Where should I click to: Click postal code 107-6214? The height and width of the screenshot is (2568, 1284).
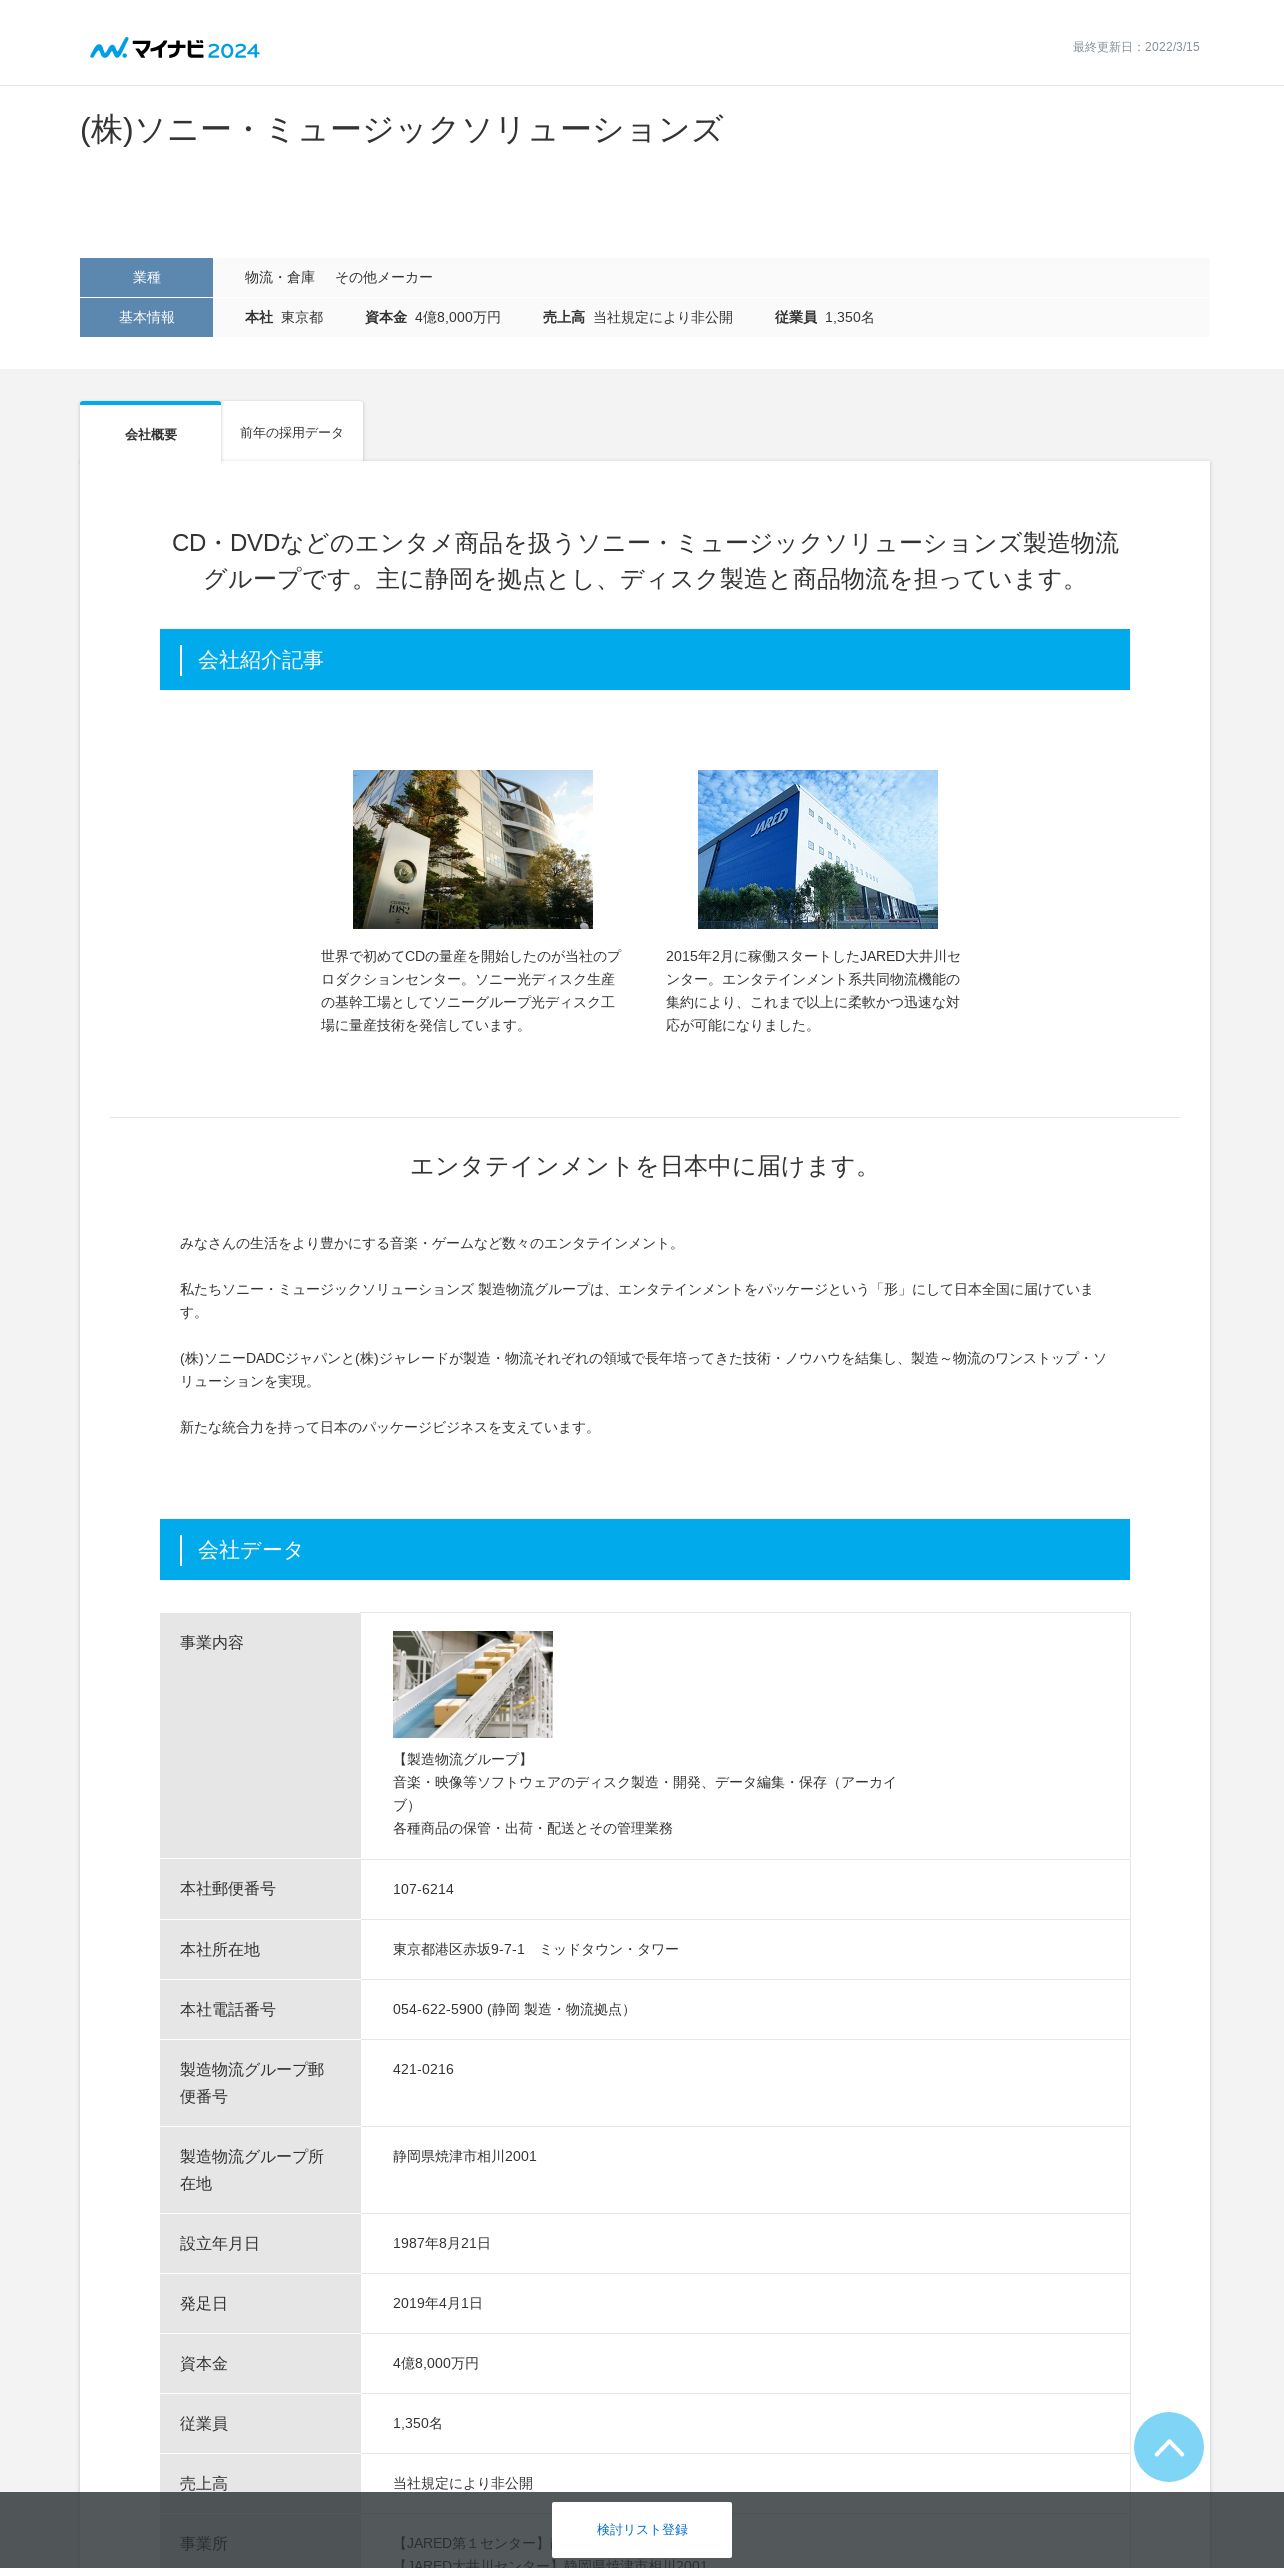click(x=423, y=1889)
